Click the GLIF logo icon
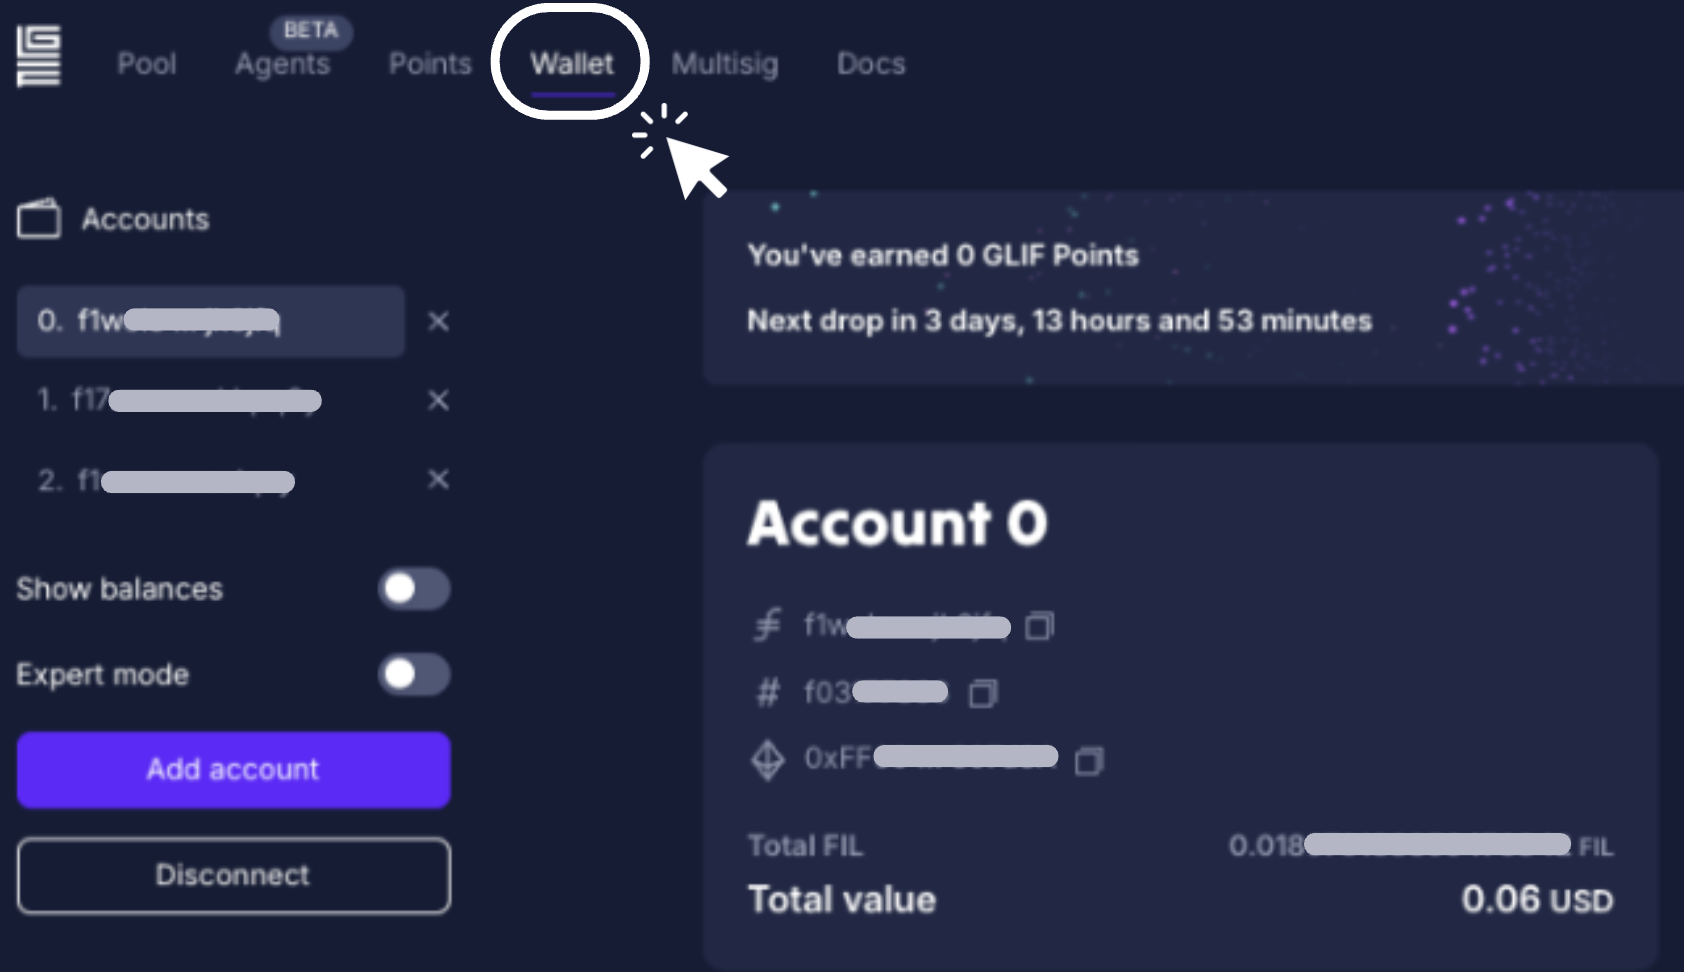This screenshot has width=1684, height=972. point(39,57)
